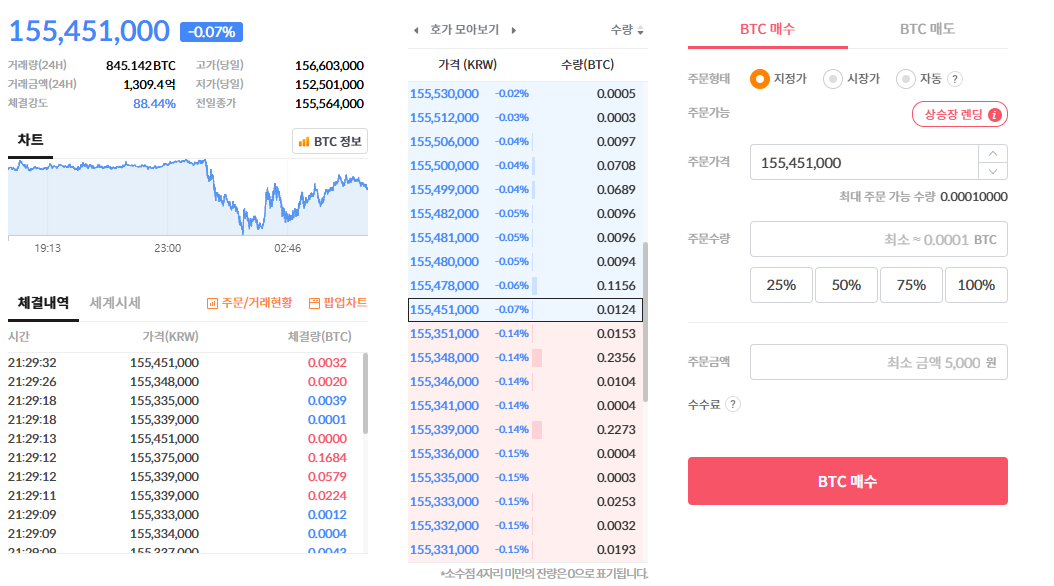The image size is (1054, 586).
Task: Click the 고가(당일) value 156,603,000
Action: (x=329, y=66)
